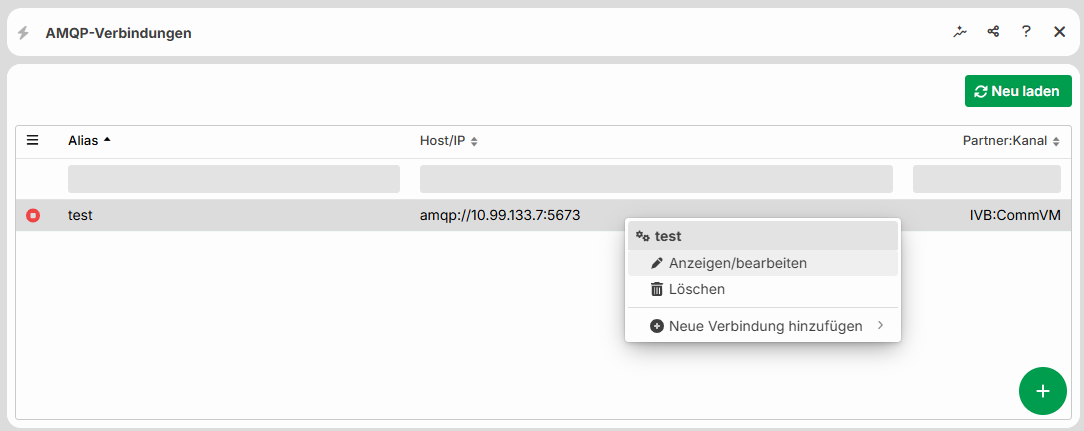Sort by Alias column header
1084x431 pixels.
coord(89,140)
